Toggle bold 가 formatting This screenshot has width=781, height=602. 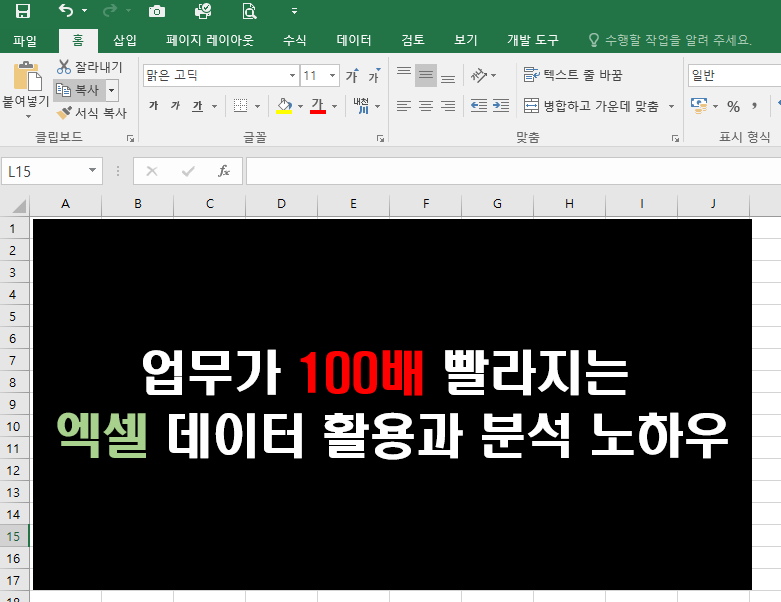153,106
